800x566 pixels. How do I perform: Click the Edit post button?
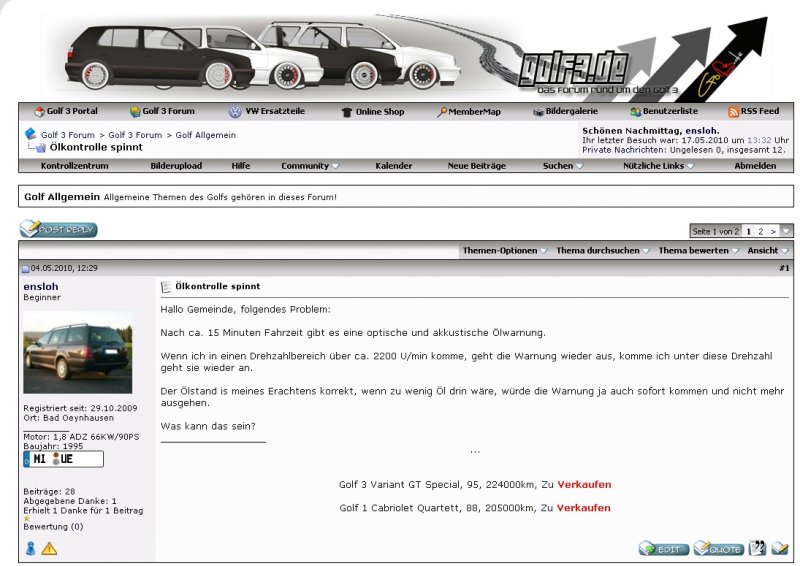pos(663,548)
